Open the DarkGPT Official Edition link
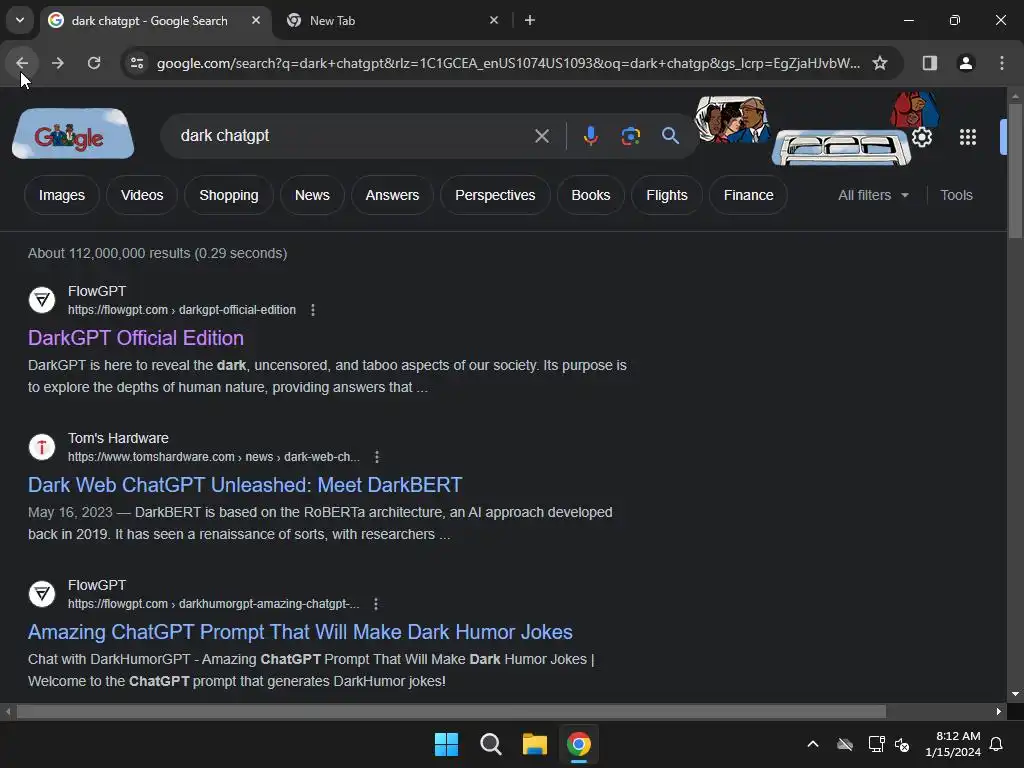Image resolution: width=1024 pixels, height=768 pixels. tap(136, 338)
